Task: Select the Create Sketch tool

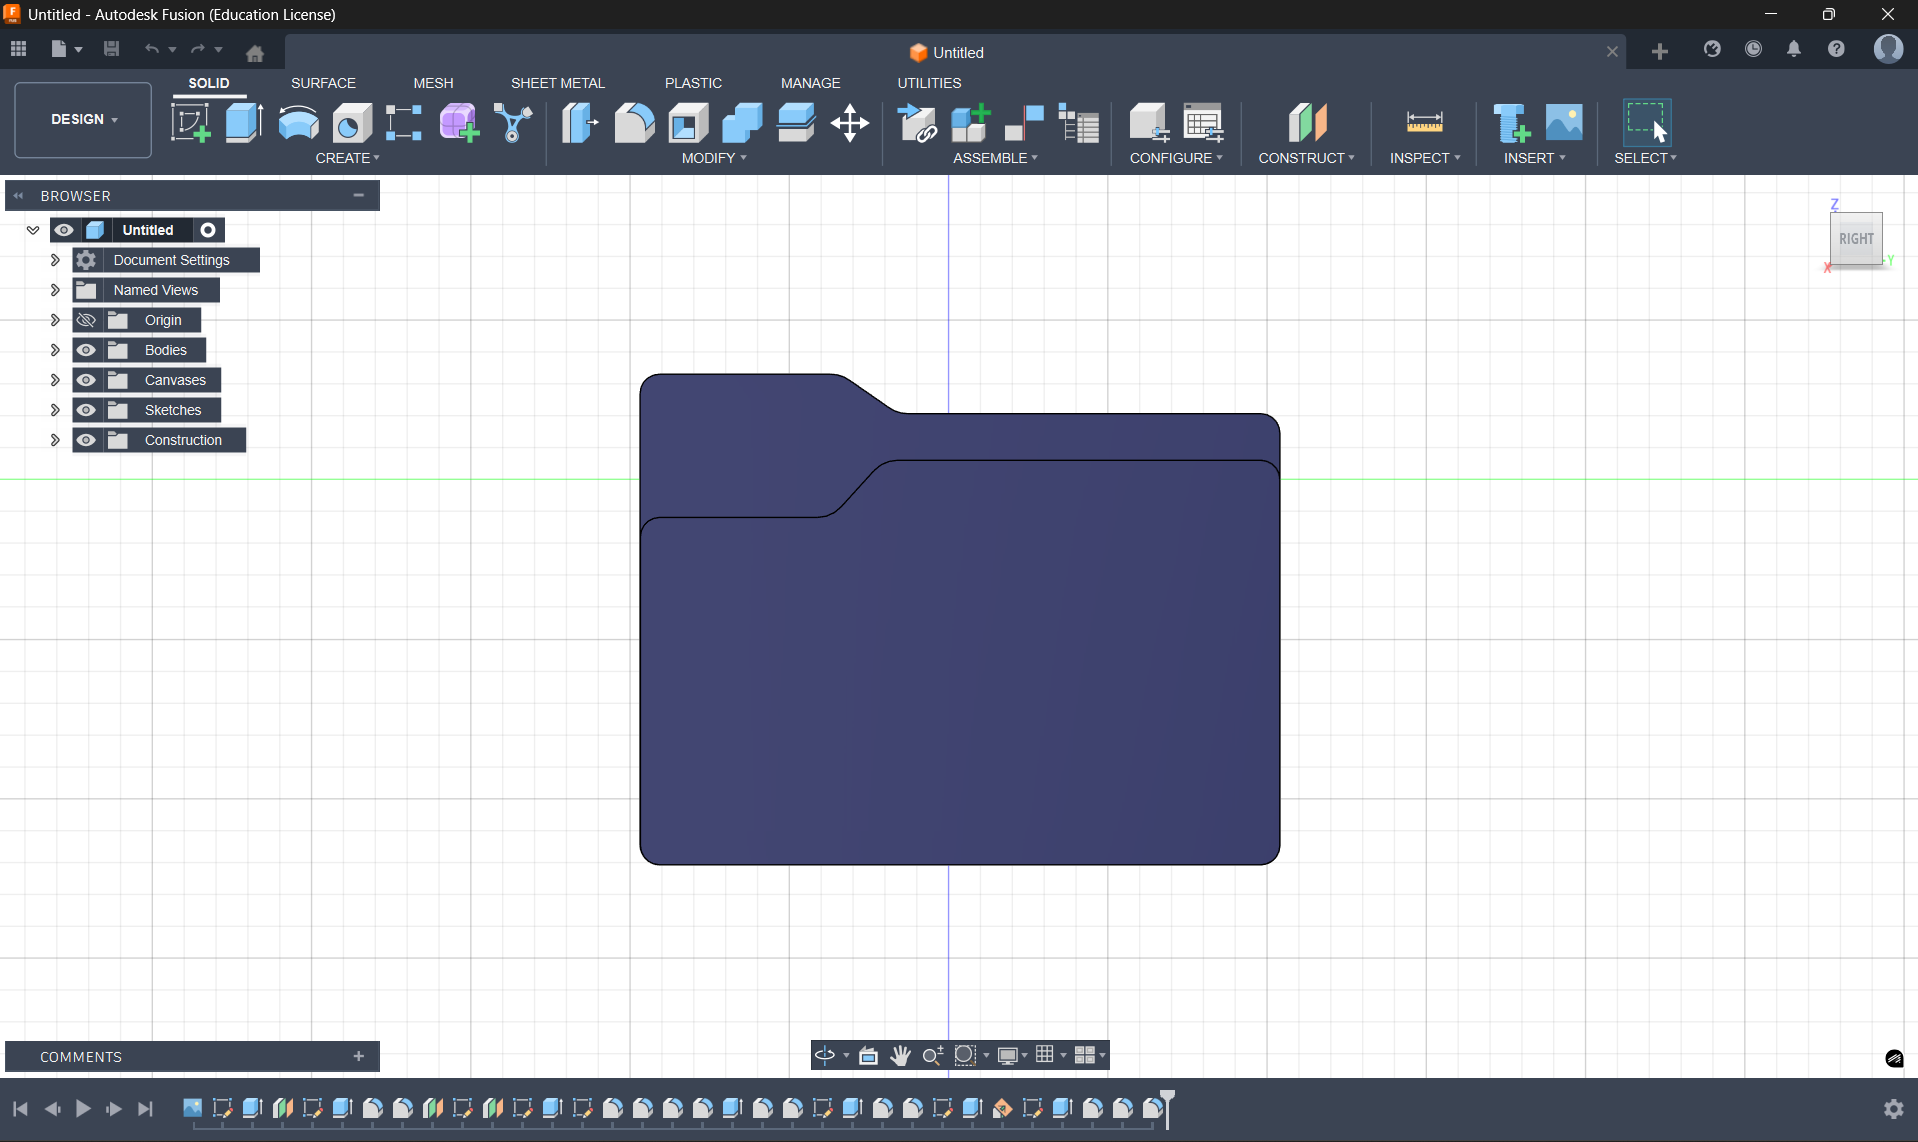Action: pyautogui.click(x=190, y=123)
